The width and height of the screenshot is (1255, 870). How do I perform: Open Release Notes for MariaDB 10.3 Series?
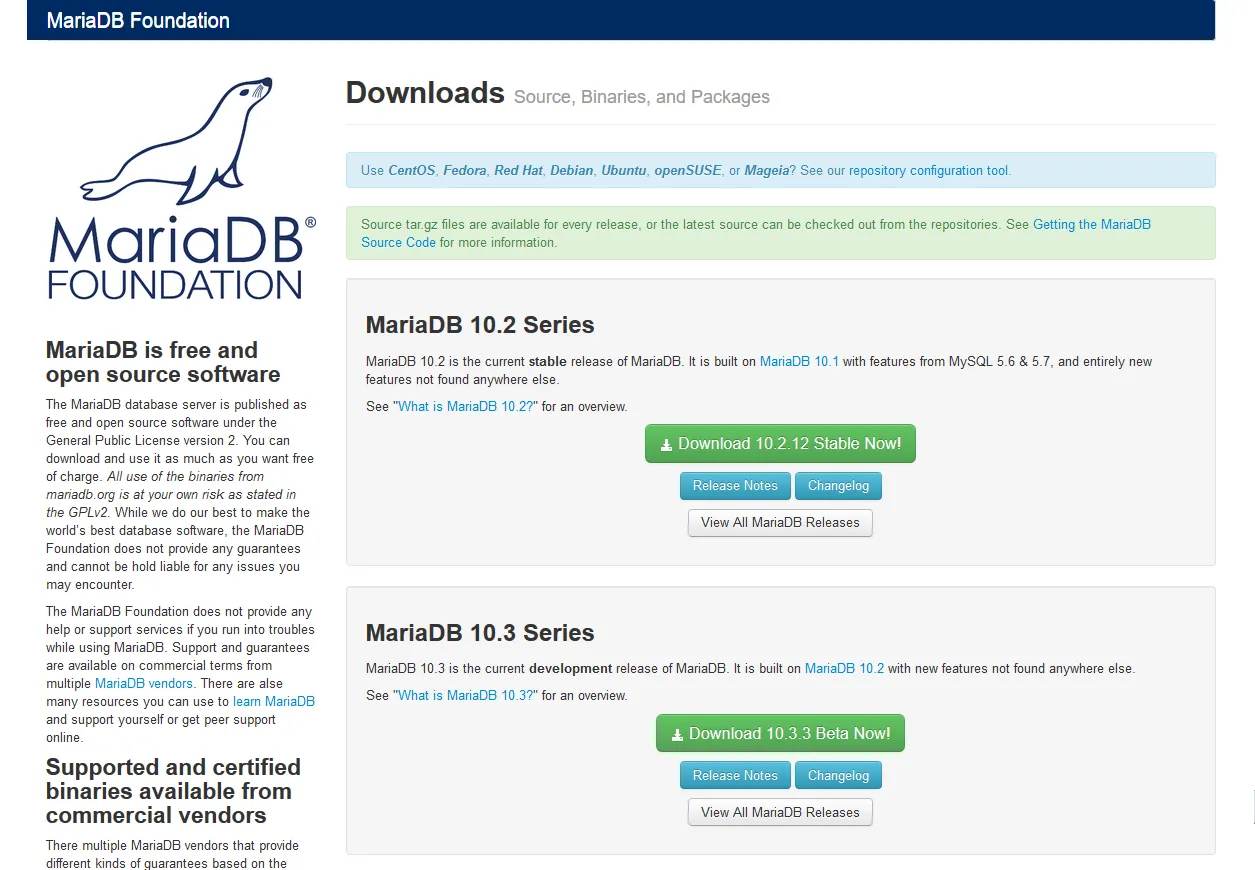[735, 776]
